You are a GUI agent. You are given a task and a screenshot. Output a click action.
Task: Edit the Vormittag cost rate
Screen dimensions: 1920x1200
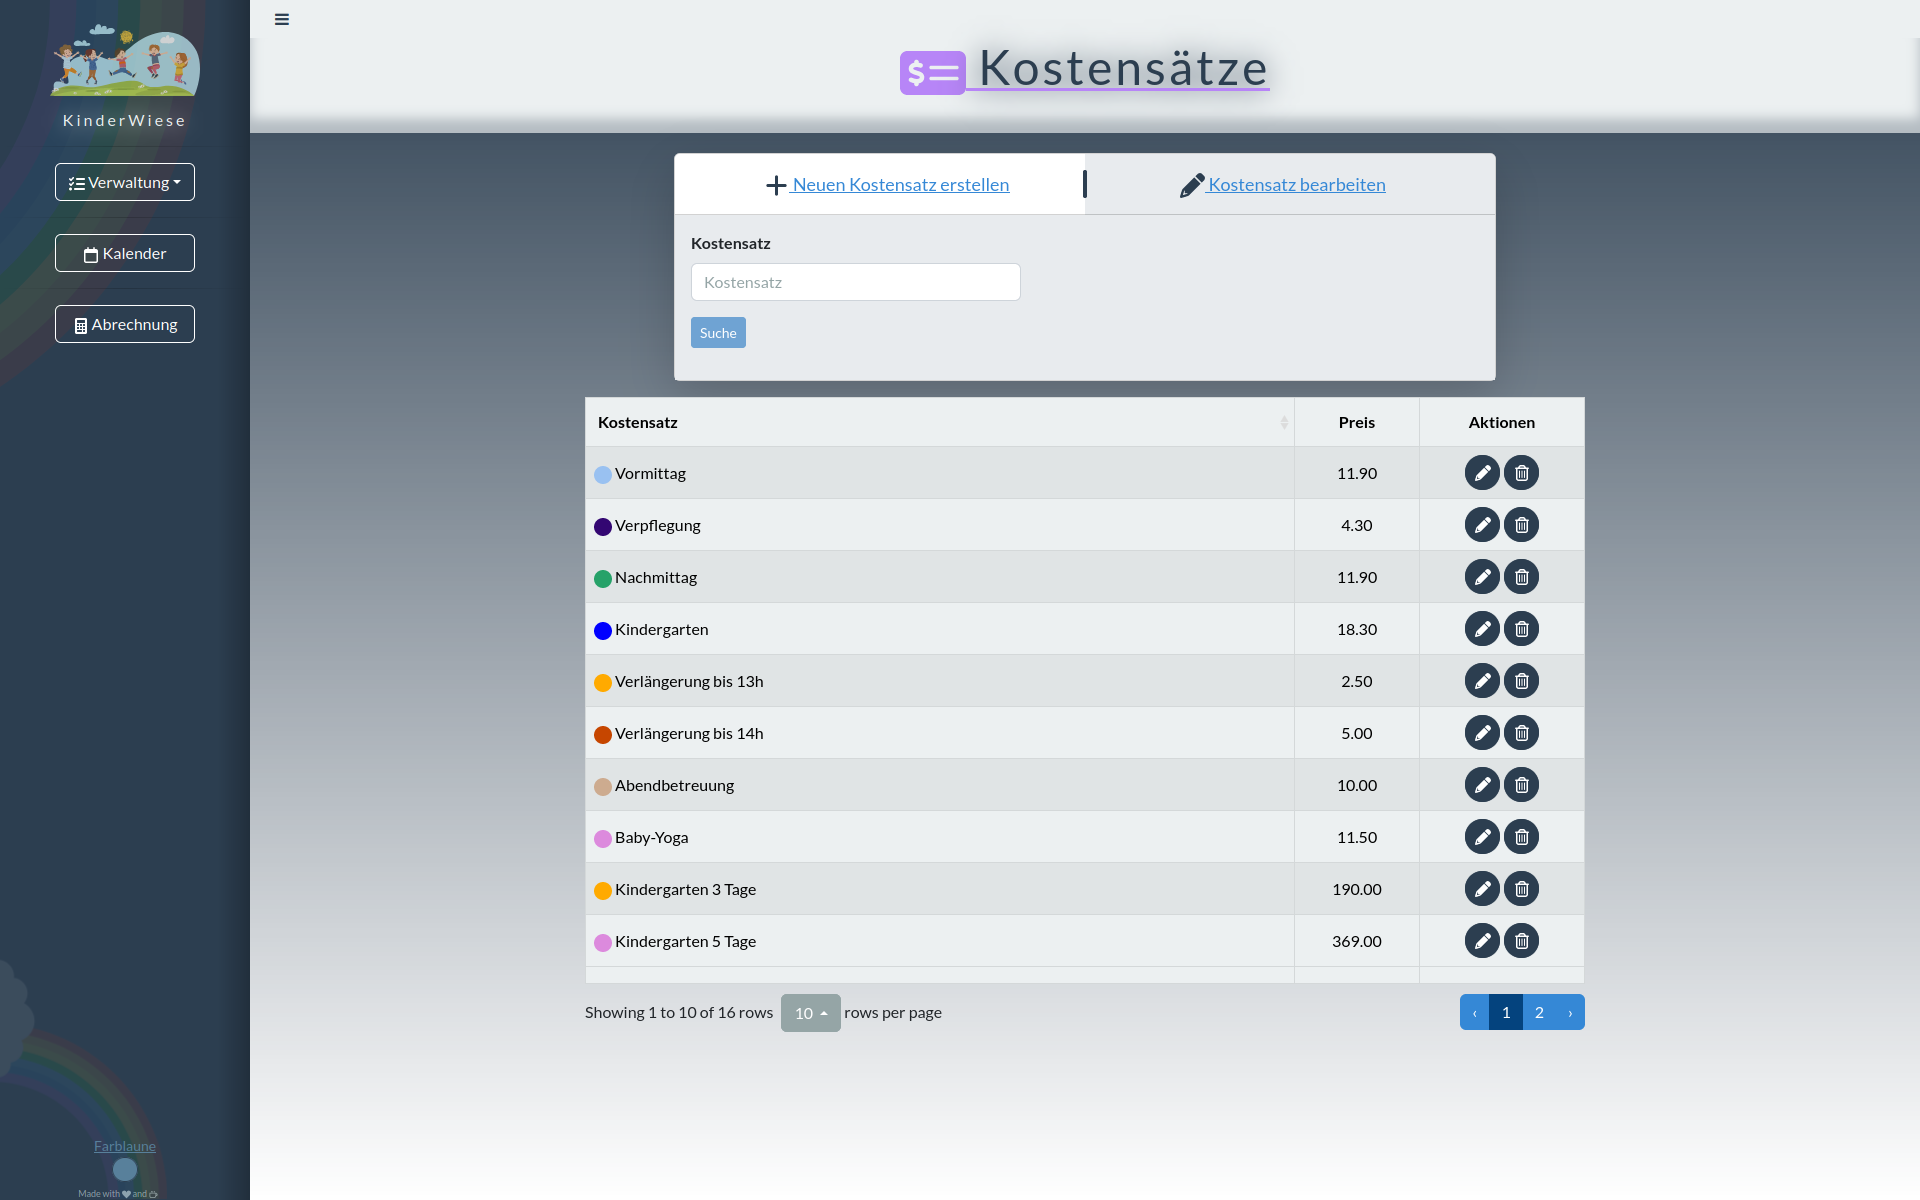(x=1482, y=473)
